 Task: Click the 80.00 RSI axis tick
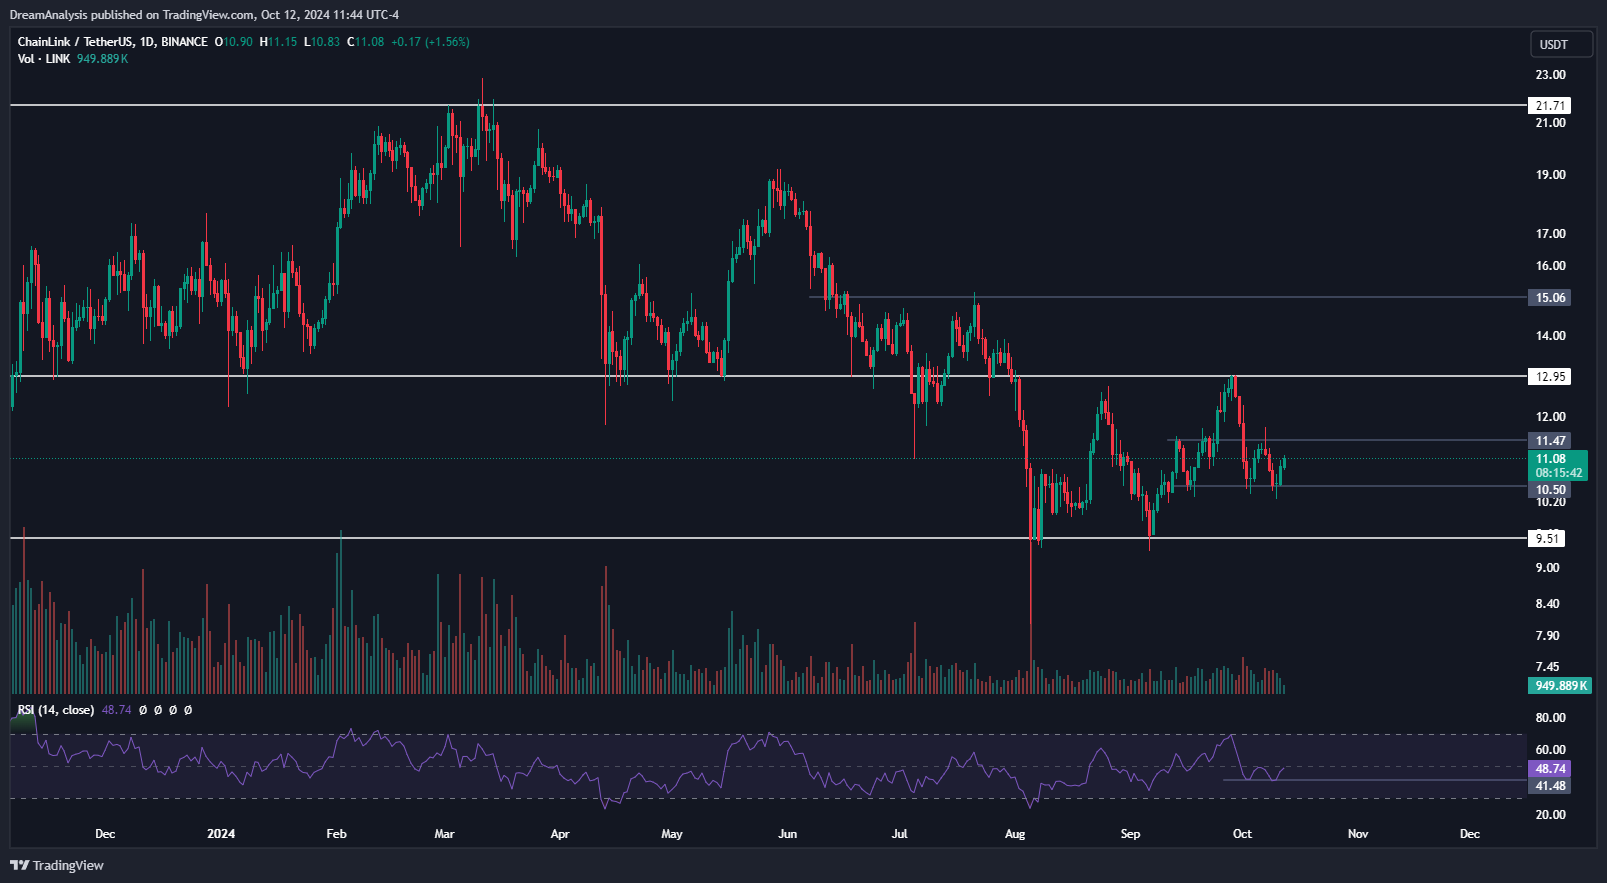tap(1551, 718)
